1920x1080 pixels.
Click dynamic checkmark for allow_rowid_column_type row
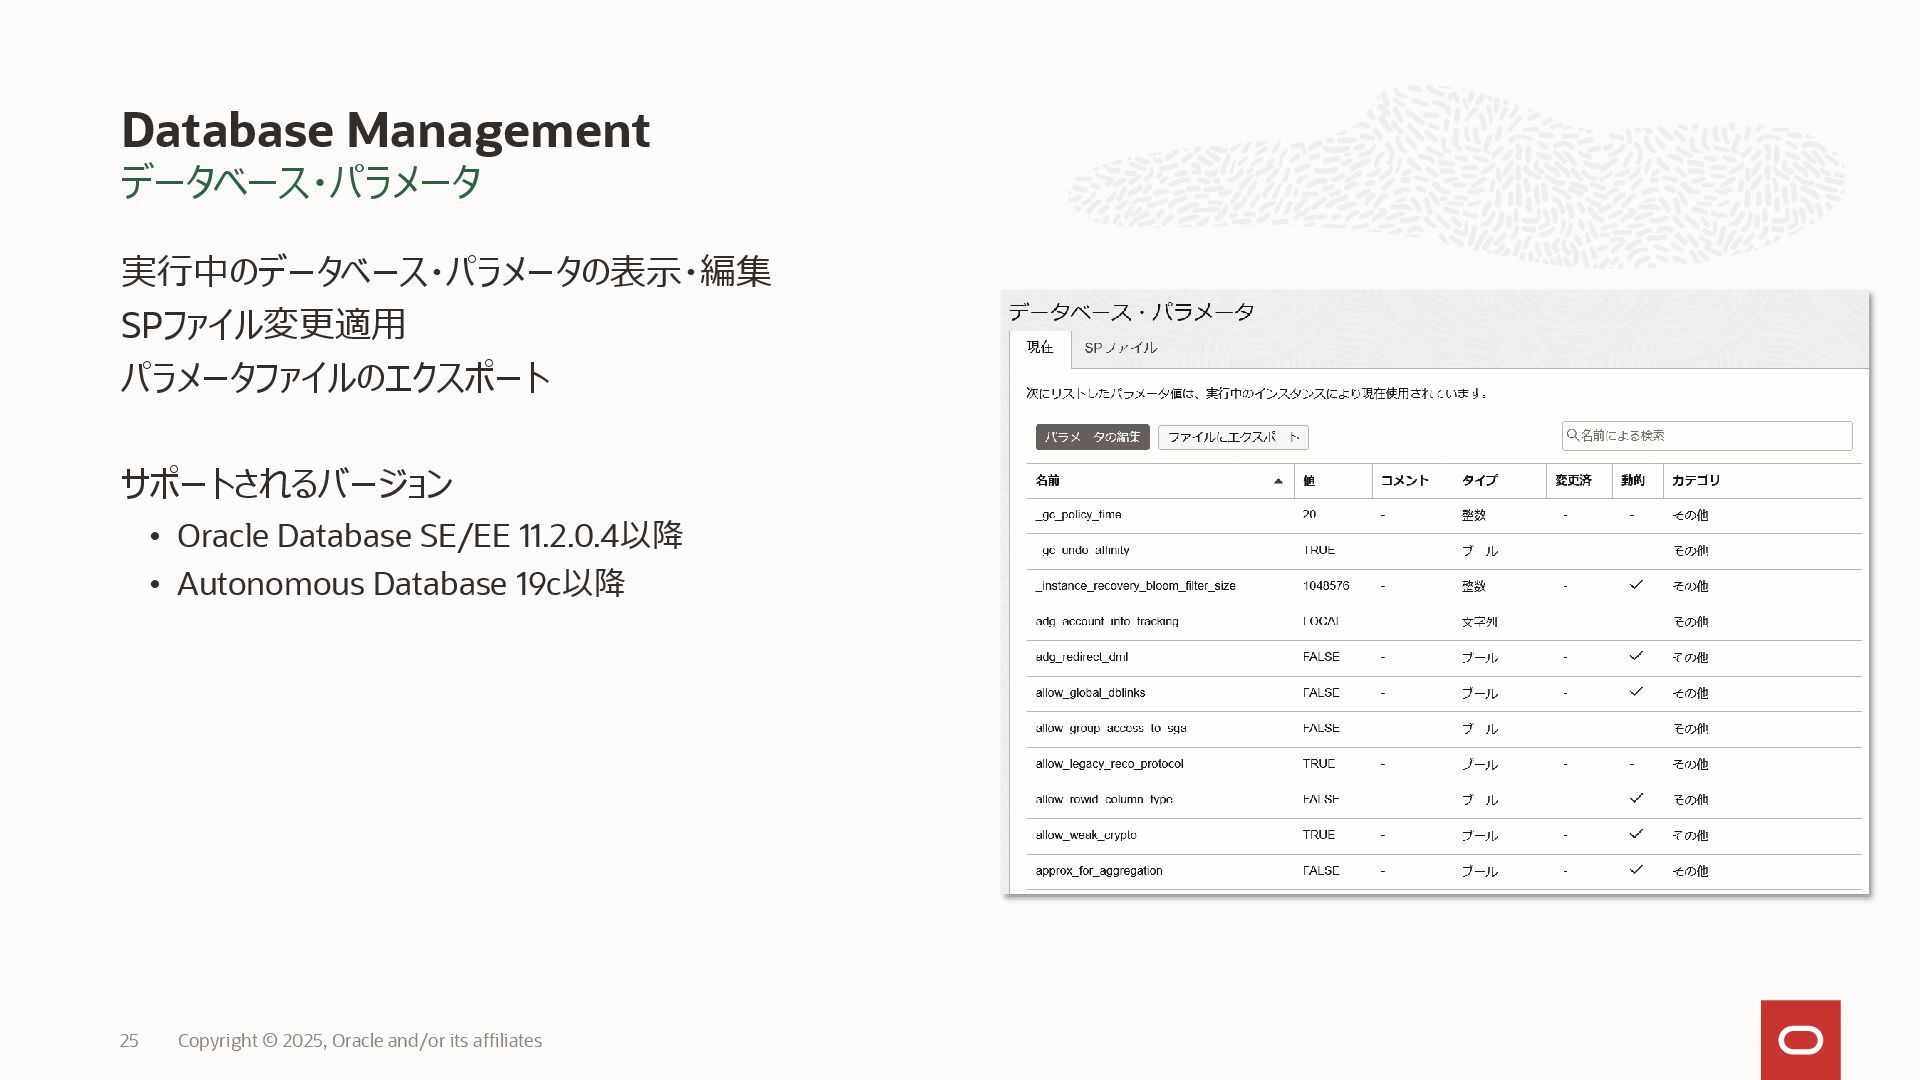[x=1636, y=798]
